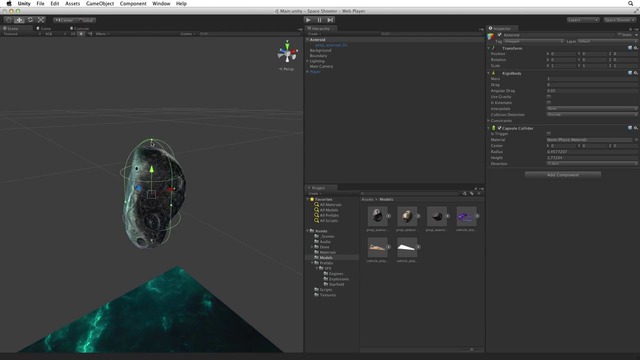Viewport: 640px width, 360px height.
Task: Collapse the Asteroid hierarchy item
Action: [307, 40]
